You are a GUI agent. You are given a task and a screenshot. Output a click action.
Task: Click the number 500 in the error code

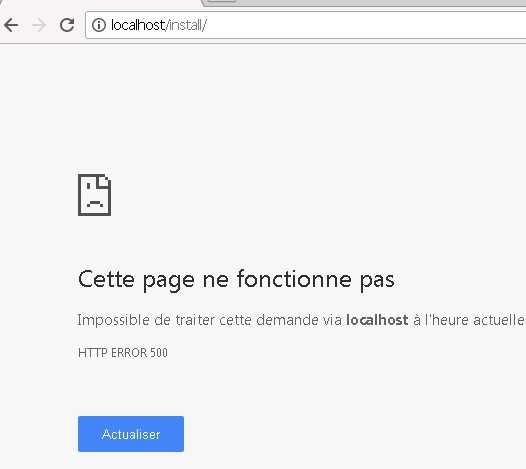click(x=159, y=353)
